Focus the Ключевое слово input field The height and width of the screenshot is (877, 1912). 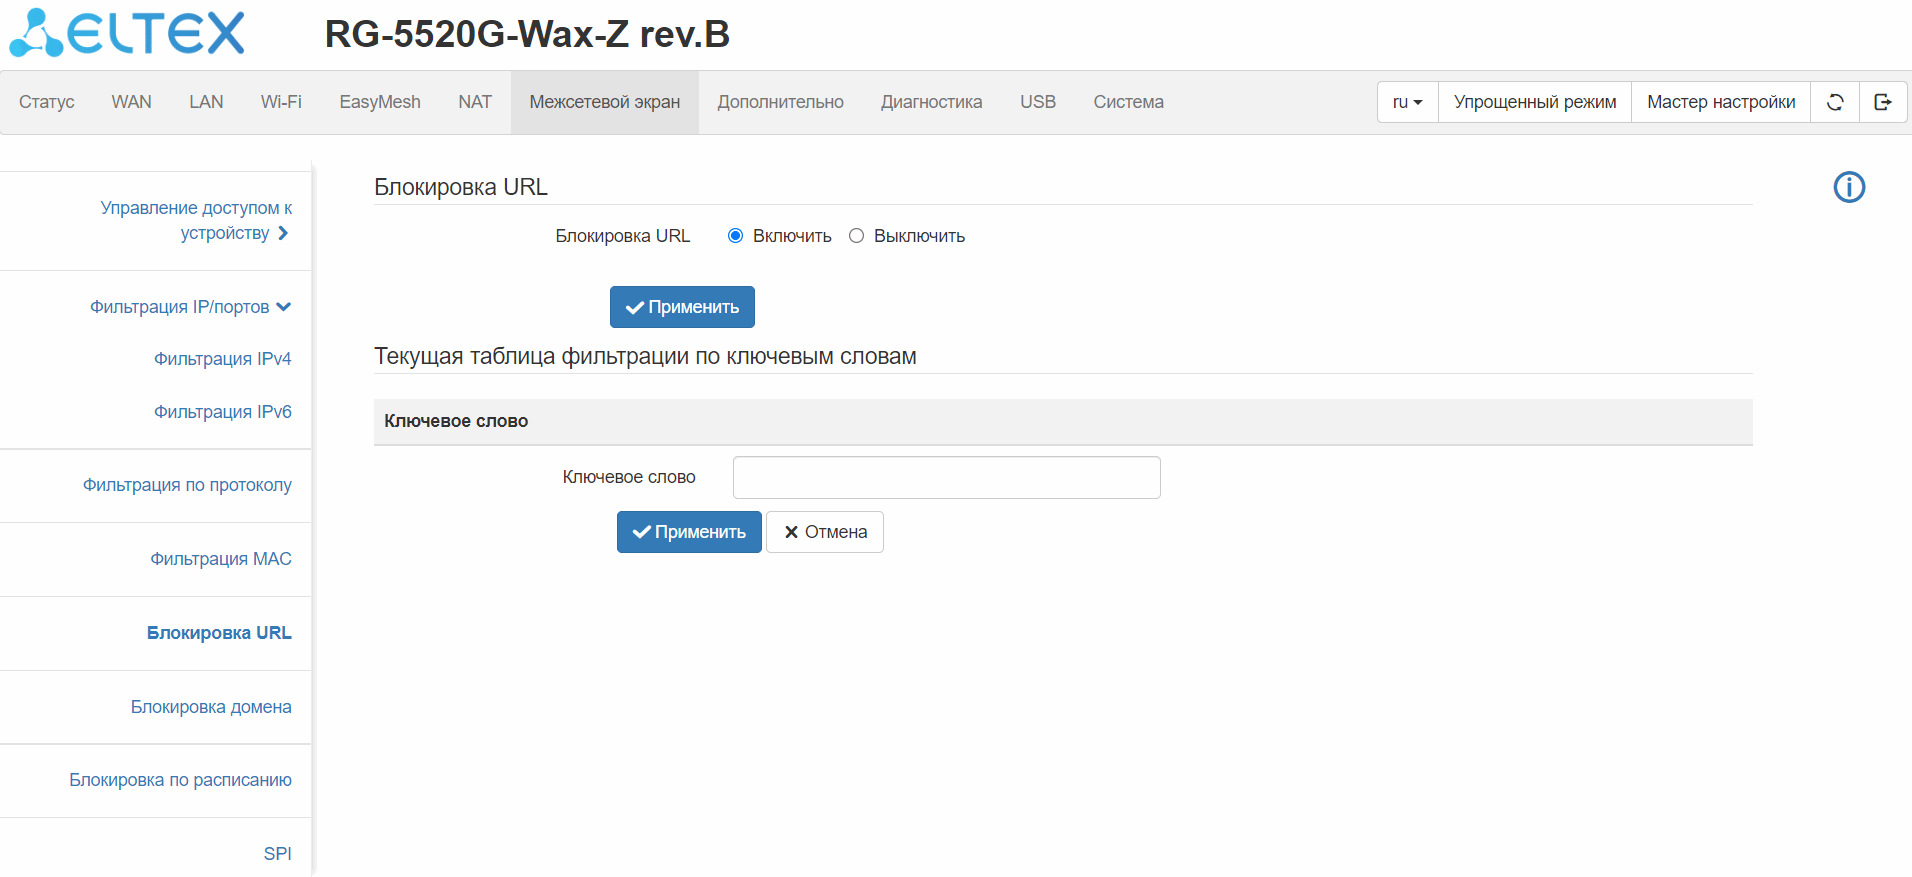click(946, 477)
